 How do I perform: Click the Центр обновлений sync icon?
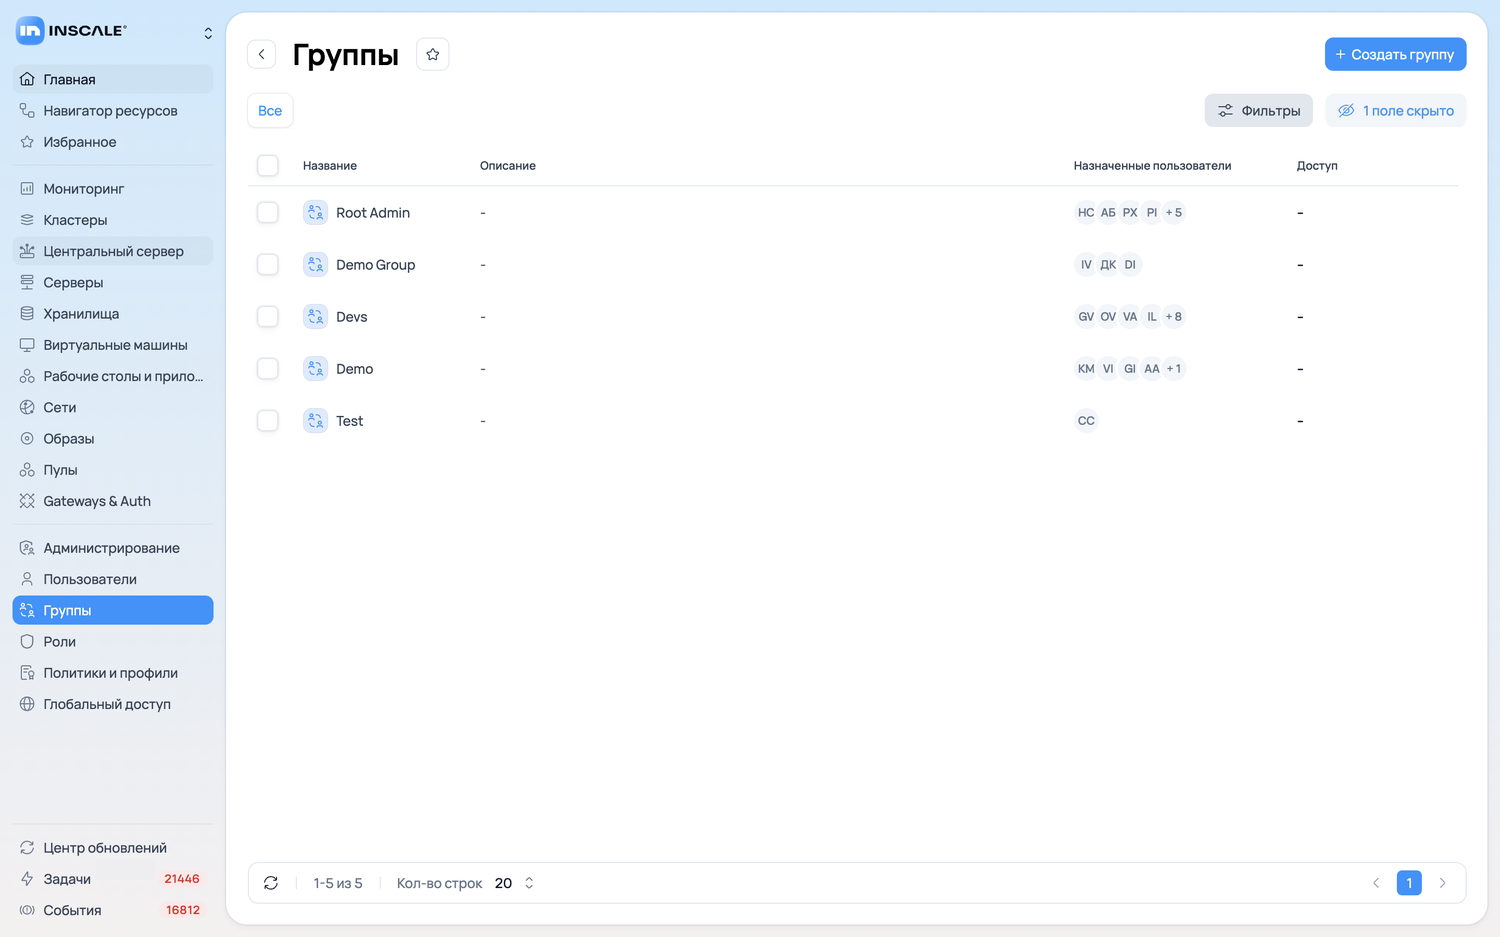[x=27, y=847]
